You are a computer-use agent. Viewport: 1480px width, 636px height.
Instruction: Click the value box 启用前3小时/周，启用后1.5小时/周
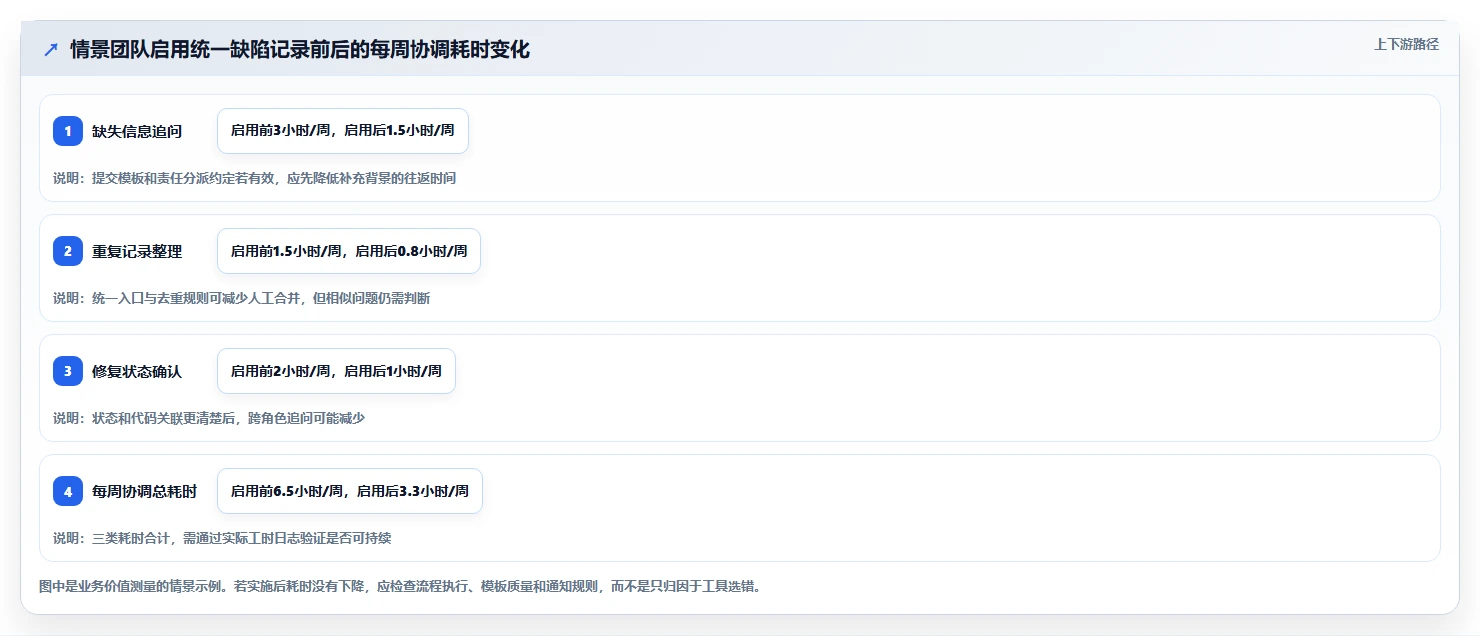point(343,131)
